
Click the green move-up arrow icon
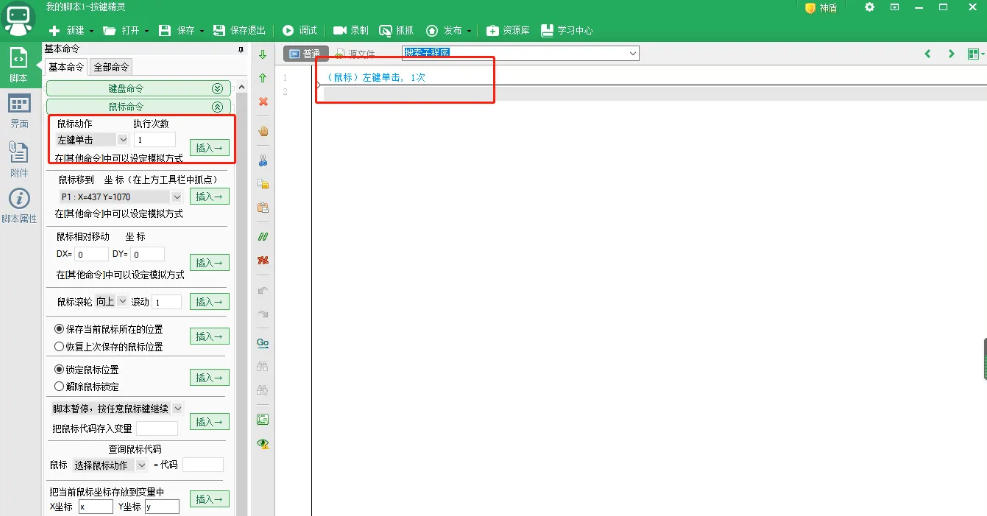click(x=263, y=78)
